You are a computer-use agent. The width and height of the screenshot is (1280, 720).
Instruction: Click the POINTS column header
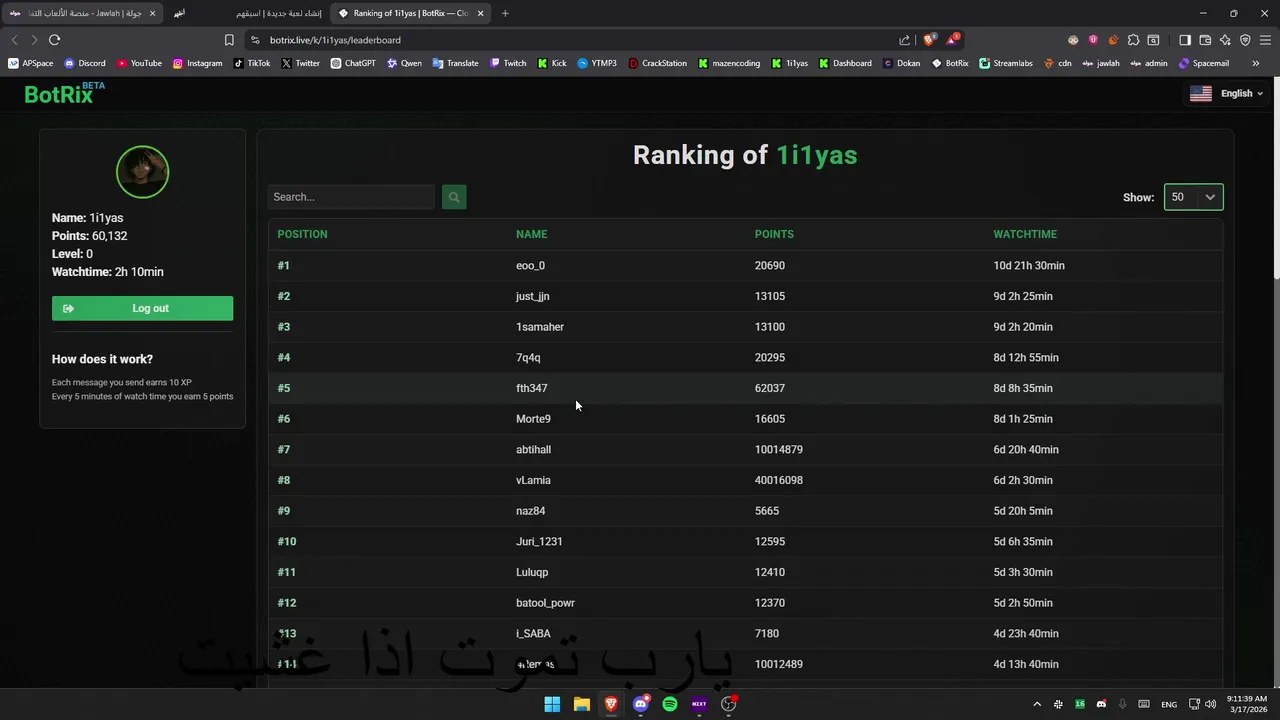774,234
